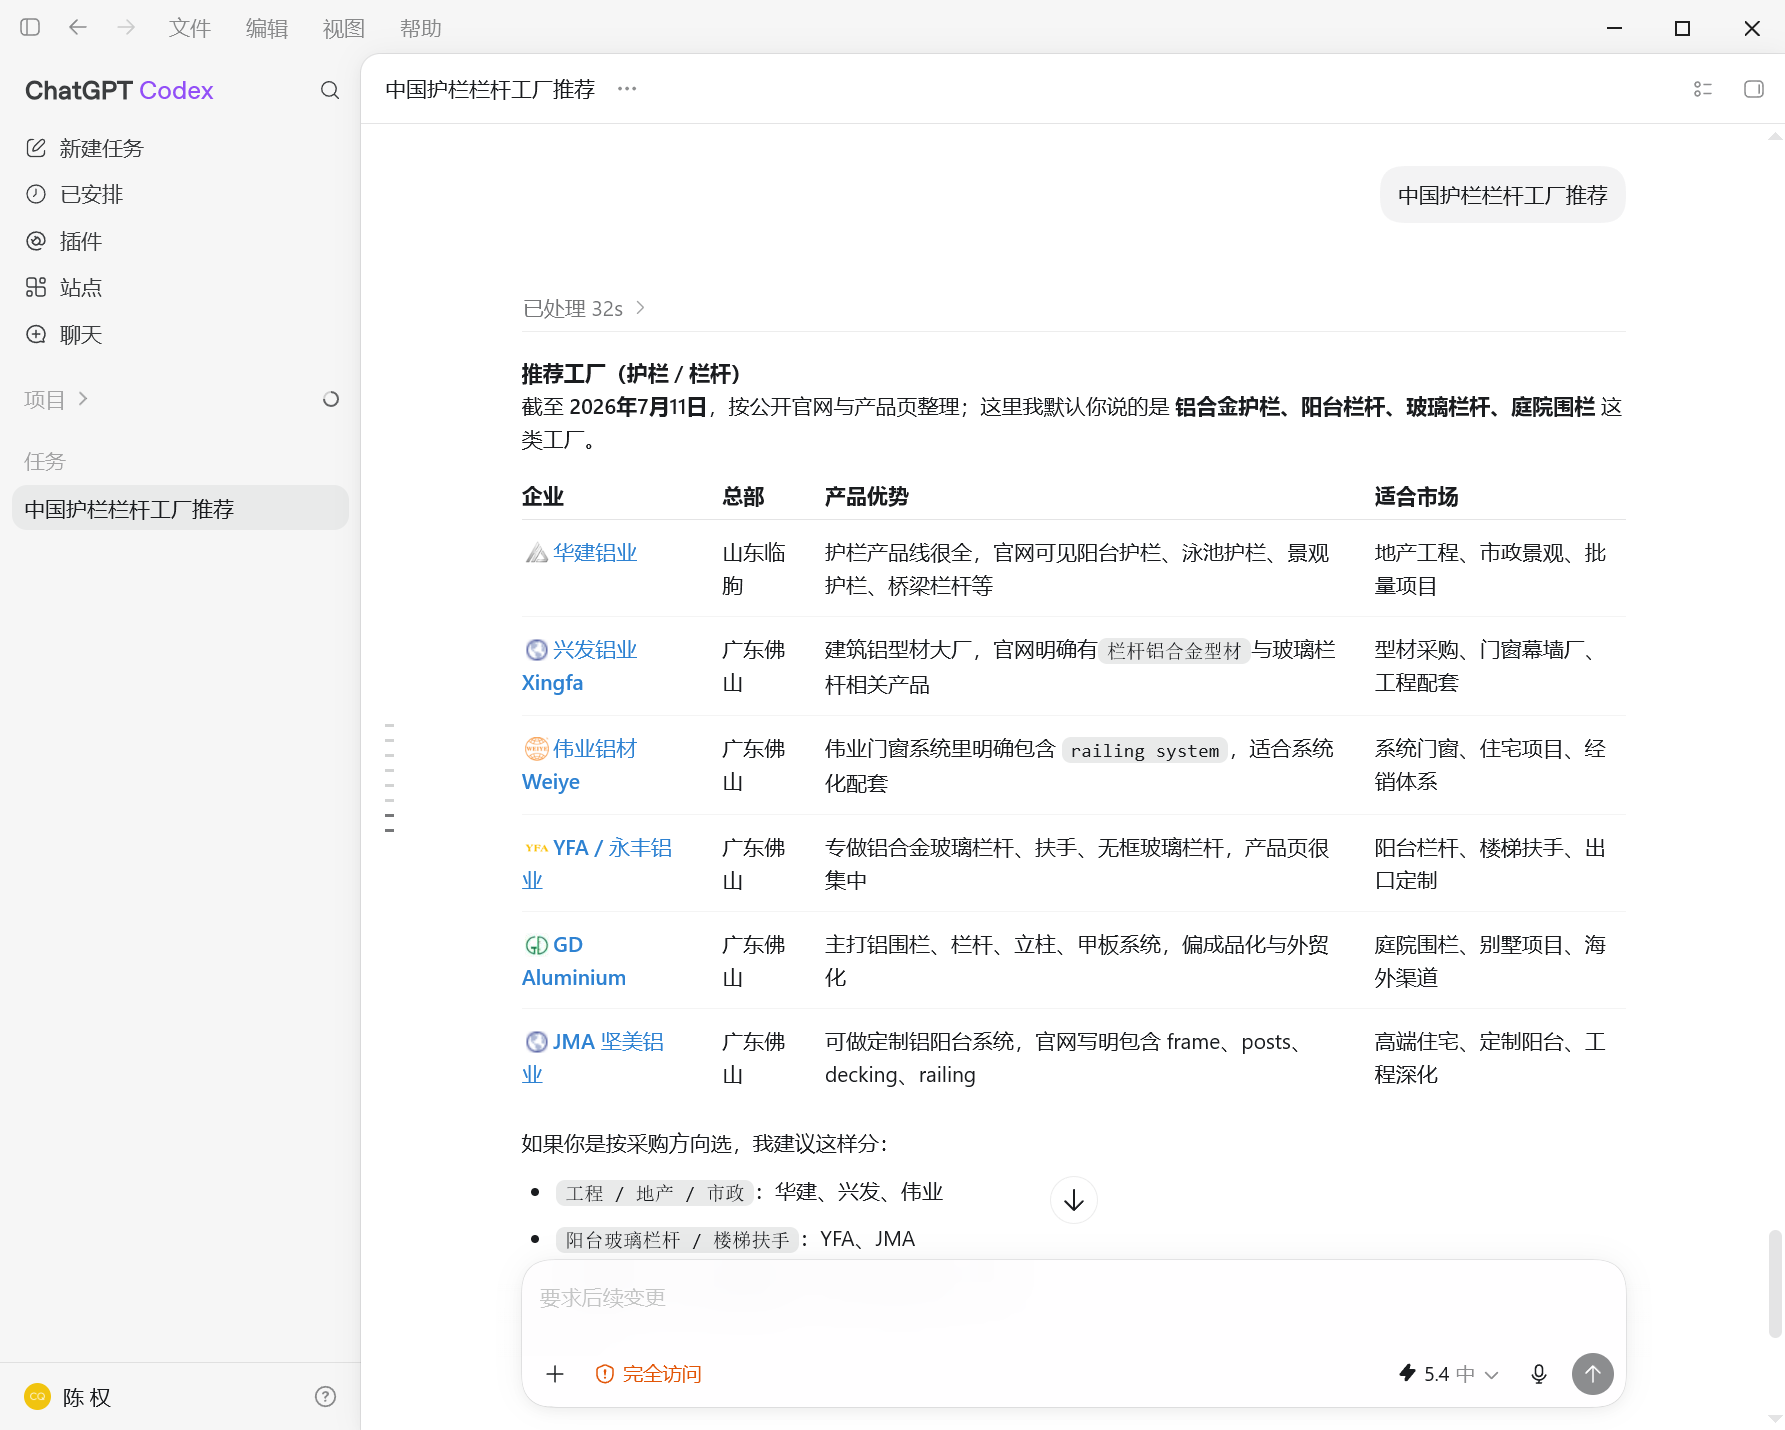This screenshot has height=1430, width=1785.
Task: Open the search icon in sidebar
Action: pyautogui.click(x=330, y=91)
